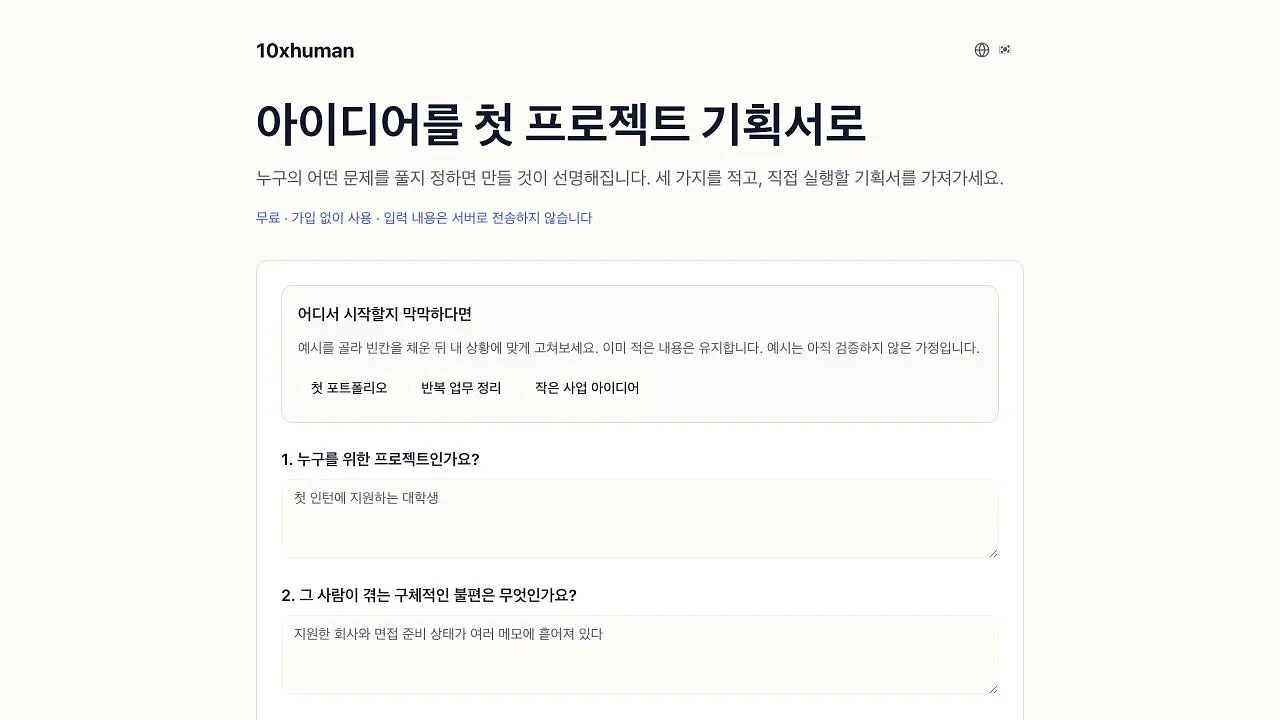Image resolution: width=1280 pixels, height=720 pixels.
Task: Choose the 첫 포트폴리오 example
Action: (x=349, y=388)
